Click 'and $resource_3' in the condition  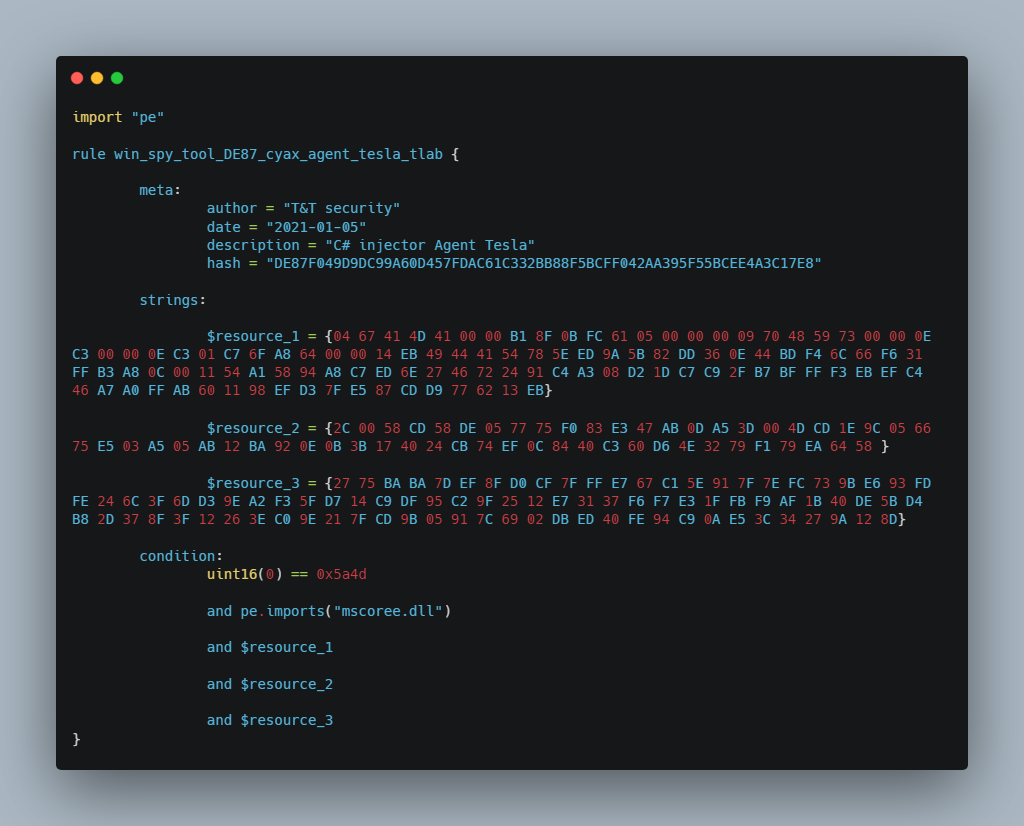click(x=270, y=720)
